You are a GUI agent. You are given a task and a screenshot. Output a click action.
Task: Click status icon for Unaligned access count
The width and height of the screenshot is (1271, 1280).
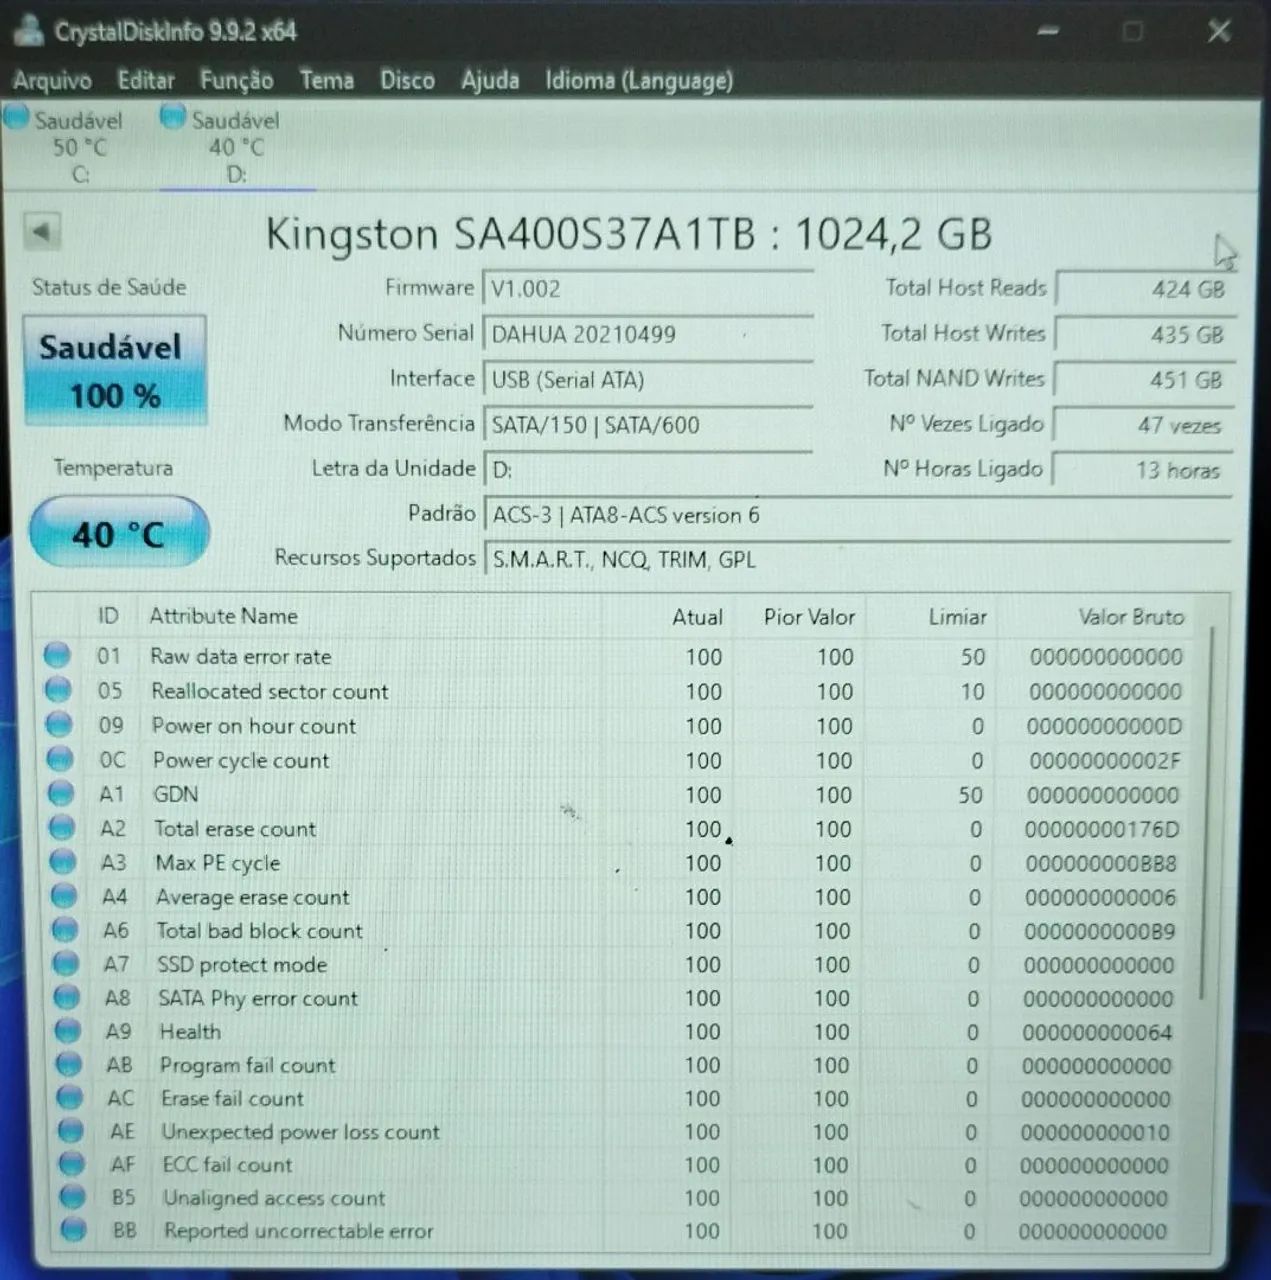point(73,1197)
